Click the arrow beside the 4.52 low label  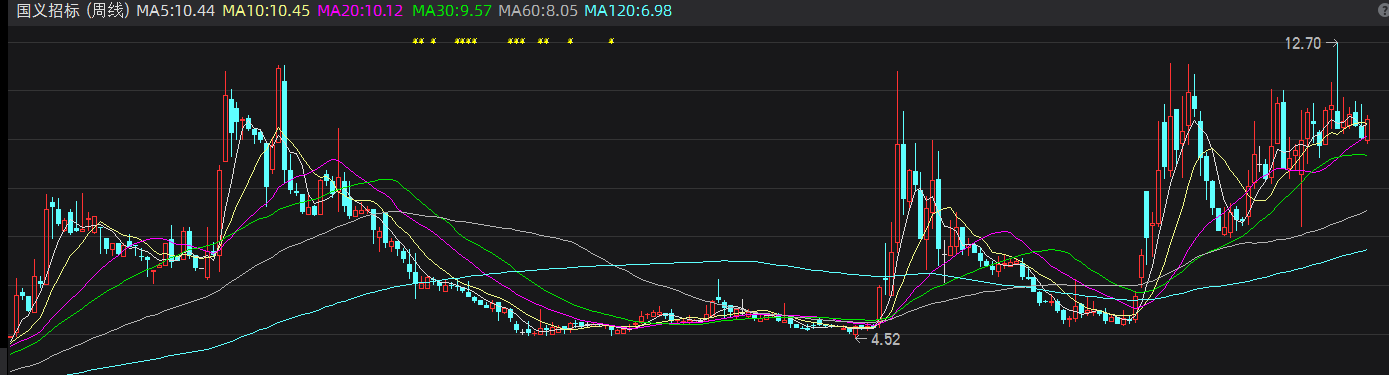(x=860, y=339)
